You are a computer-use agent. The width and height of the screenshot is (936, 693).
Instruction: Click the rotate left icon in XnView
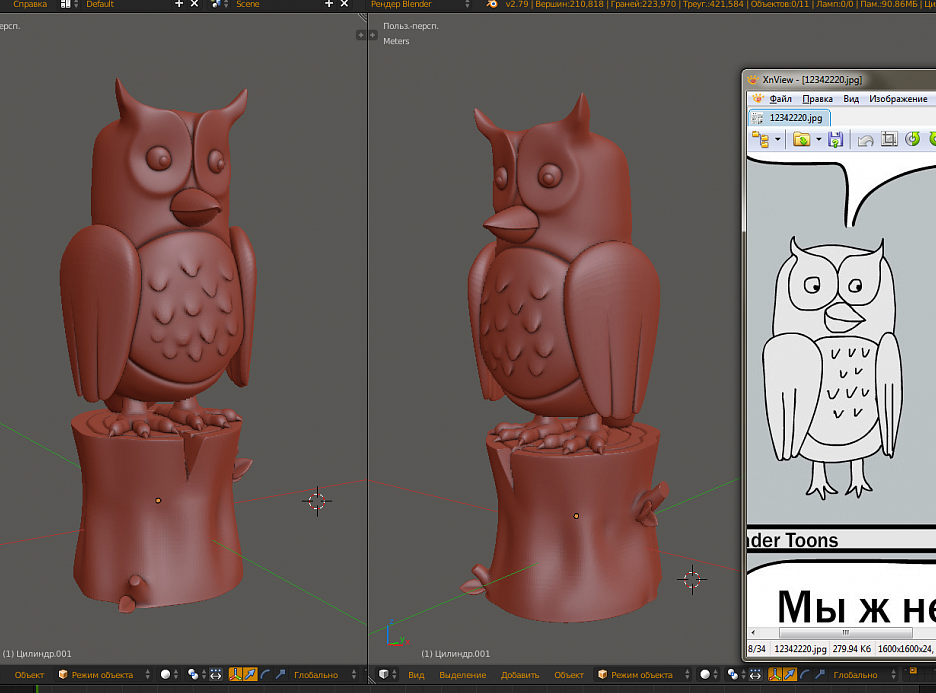(x=912, y=140)
